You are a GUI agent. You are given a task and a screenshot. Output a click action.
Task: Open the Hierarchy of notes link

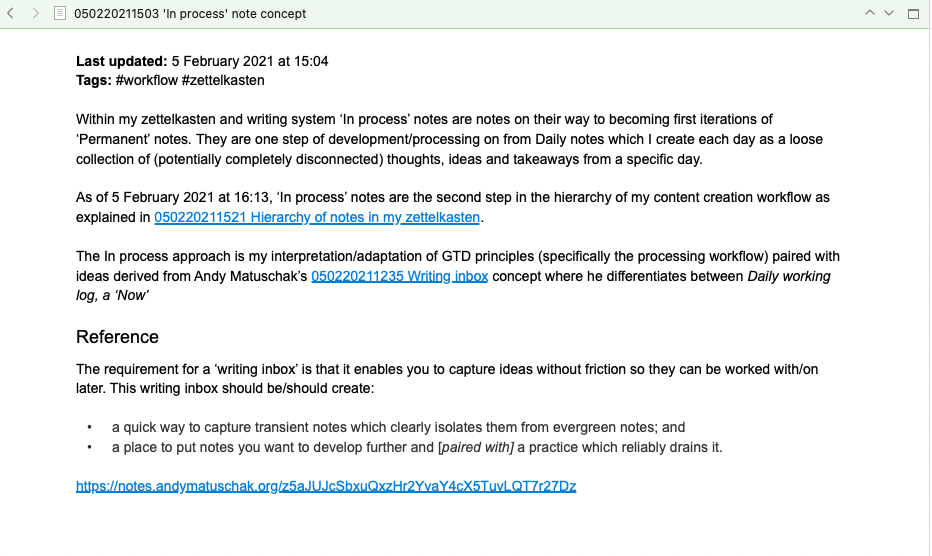tap(317, 218)
